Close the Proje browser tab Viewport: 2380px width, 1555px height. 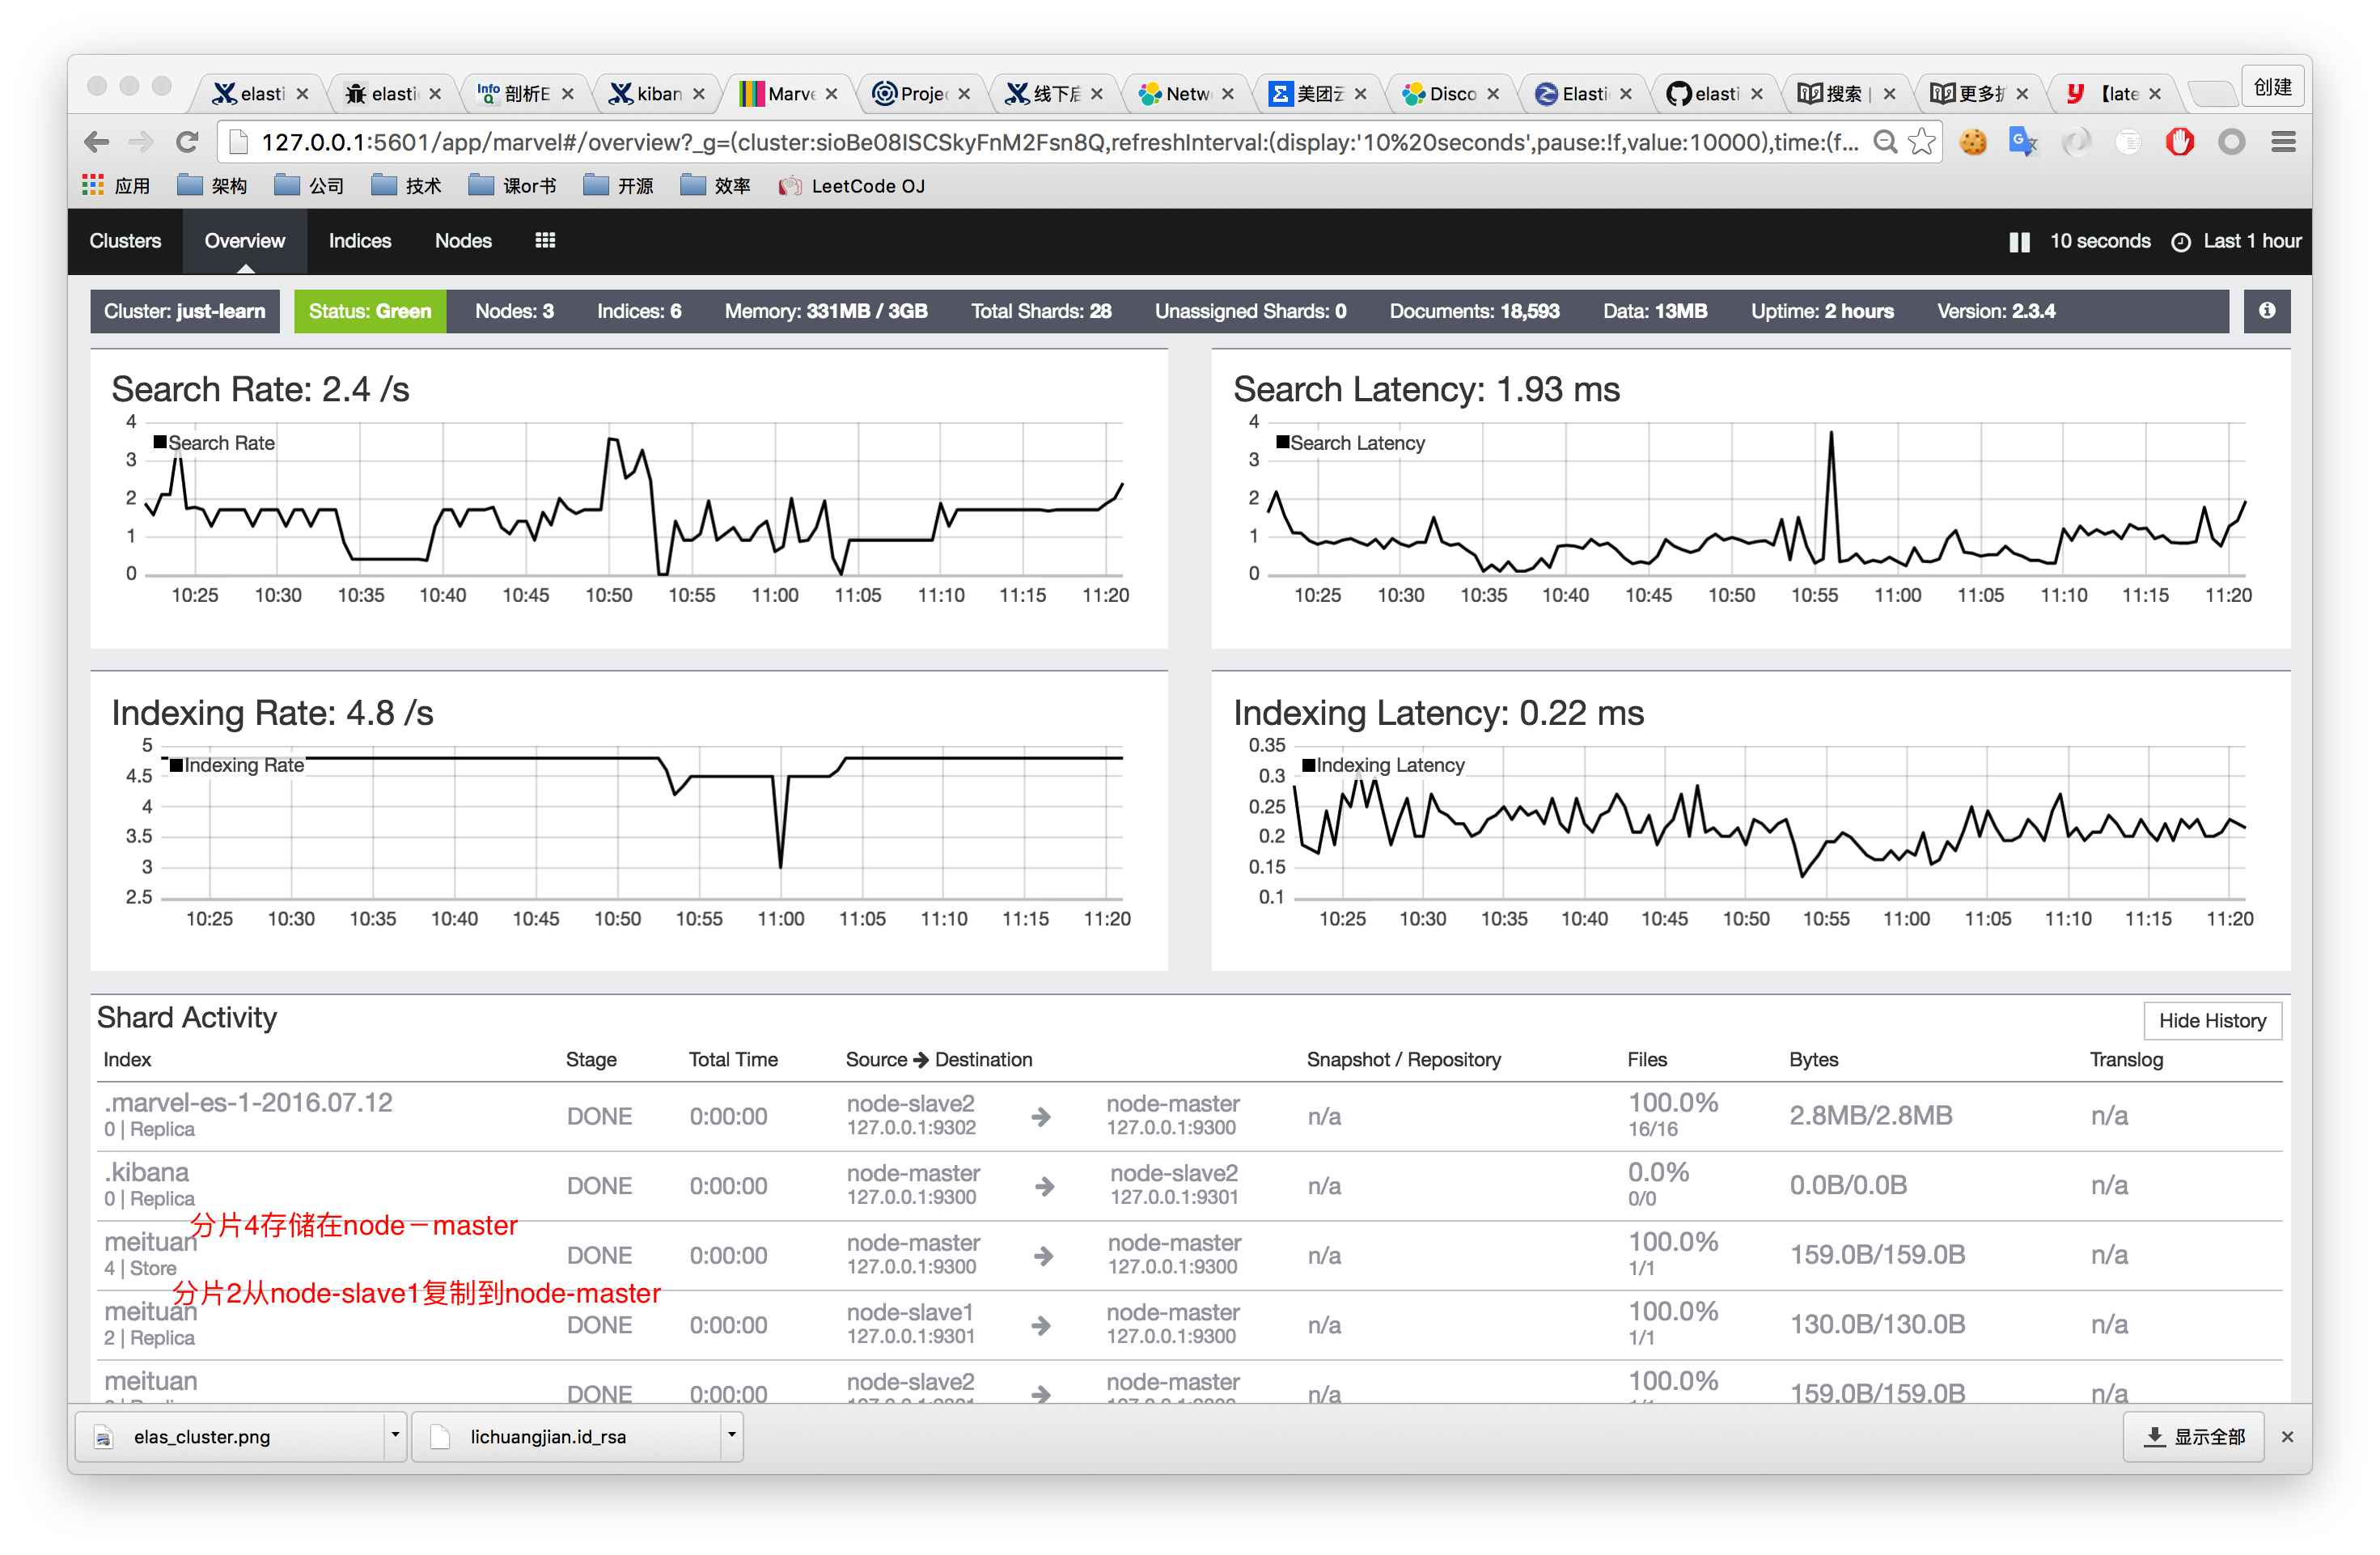point(964,93)
